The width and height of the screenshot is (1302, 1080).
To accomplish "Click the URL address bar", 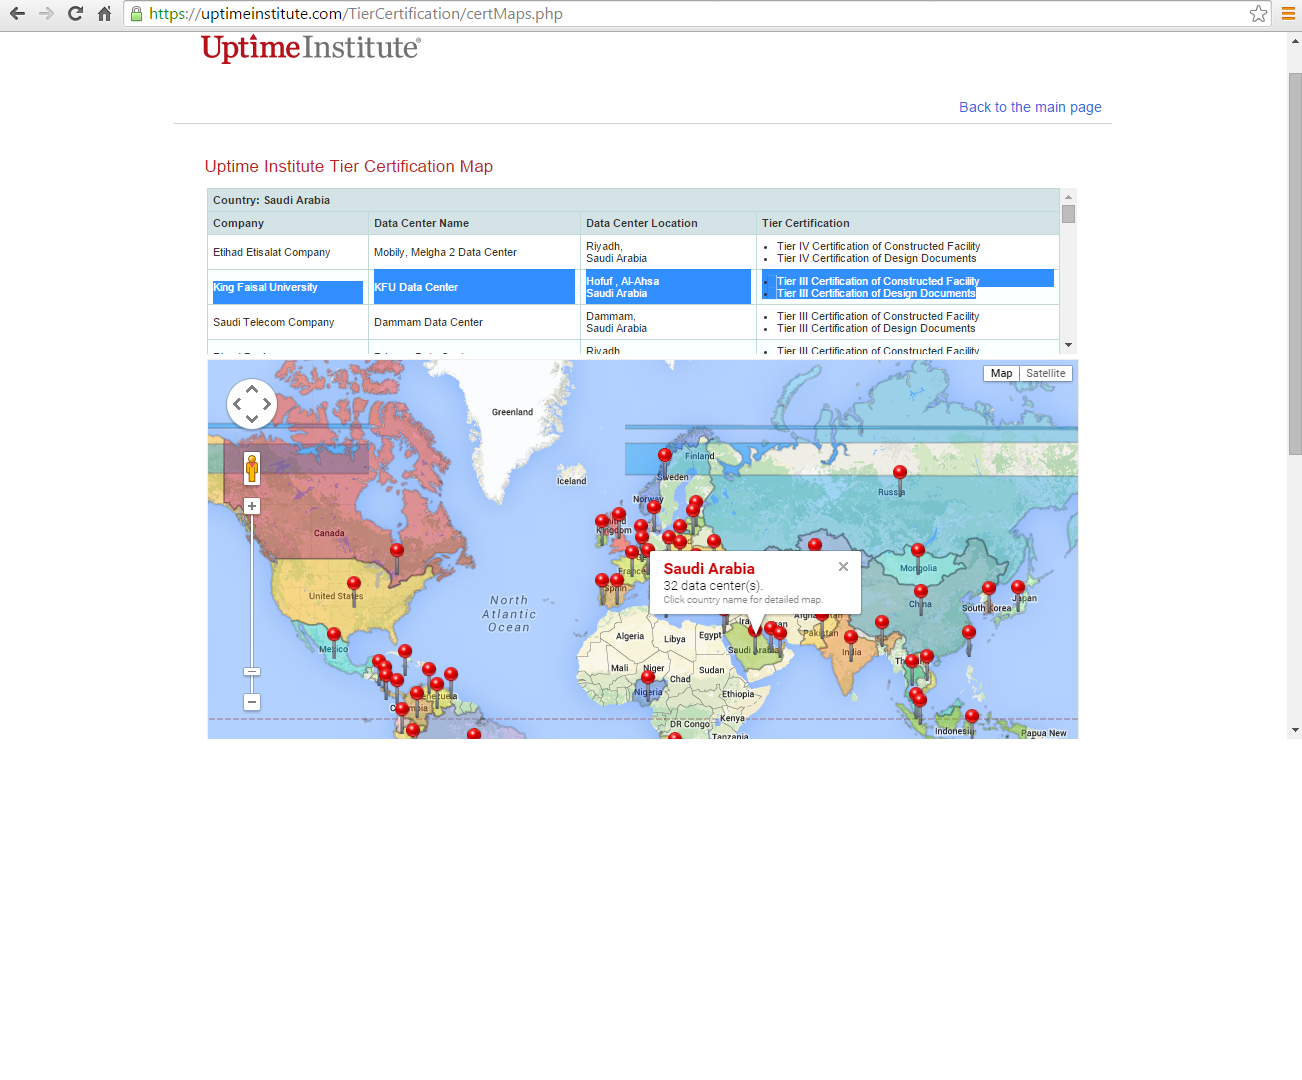I will point(690,14).
